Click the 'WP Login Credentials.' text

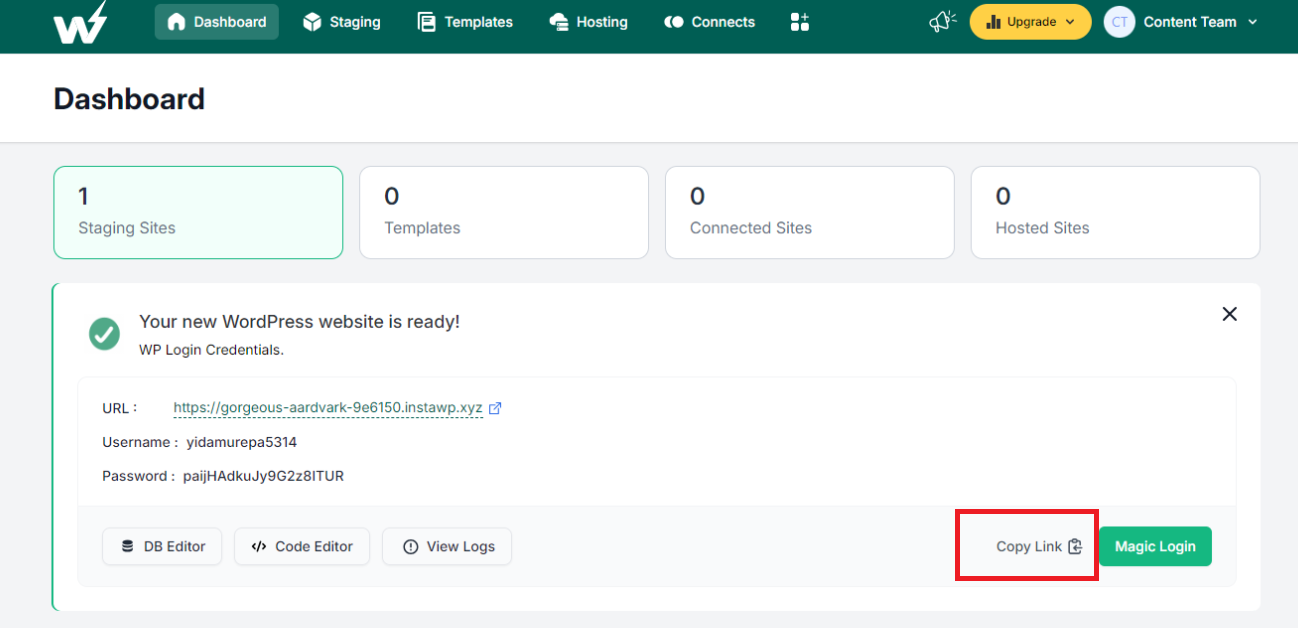[211, 350]
